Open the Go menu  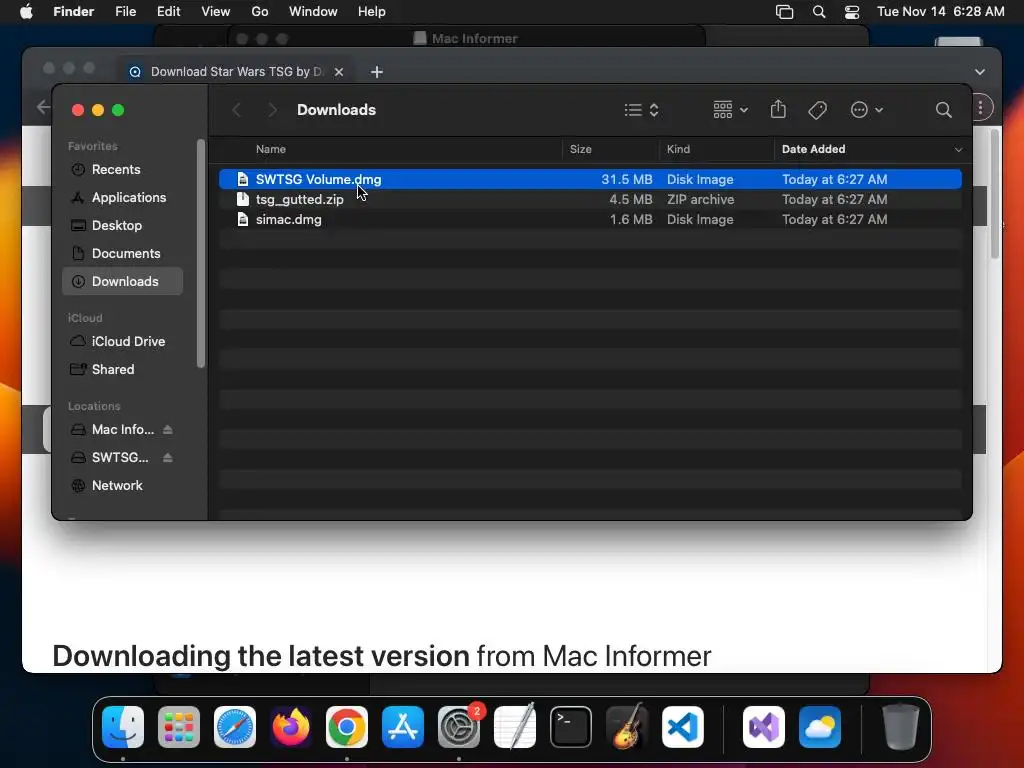point(259,12)
